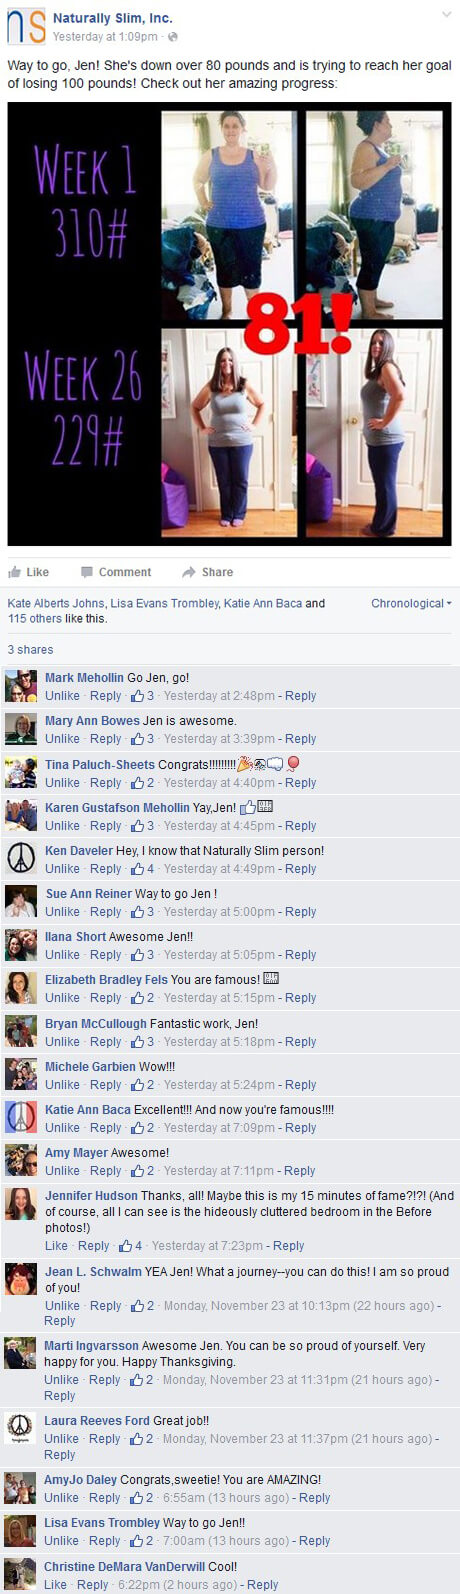The height and width of the screenshot is (1594, 460).
Task: Click Mark Meholiin's profile picture
Action: [x=21, y=686]
